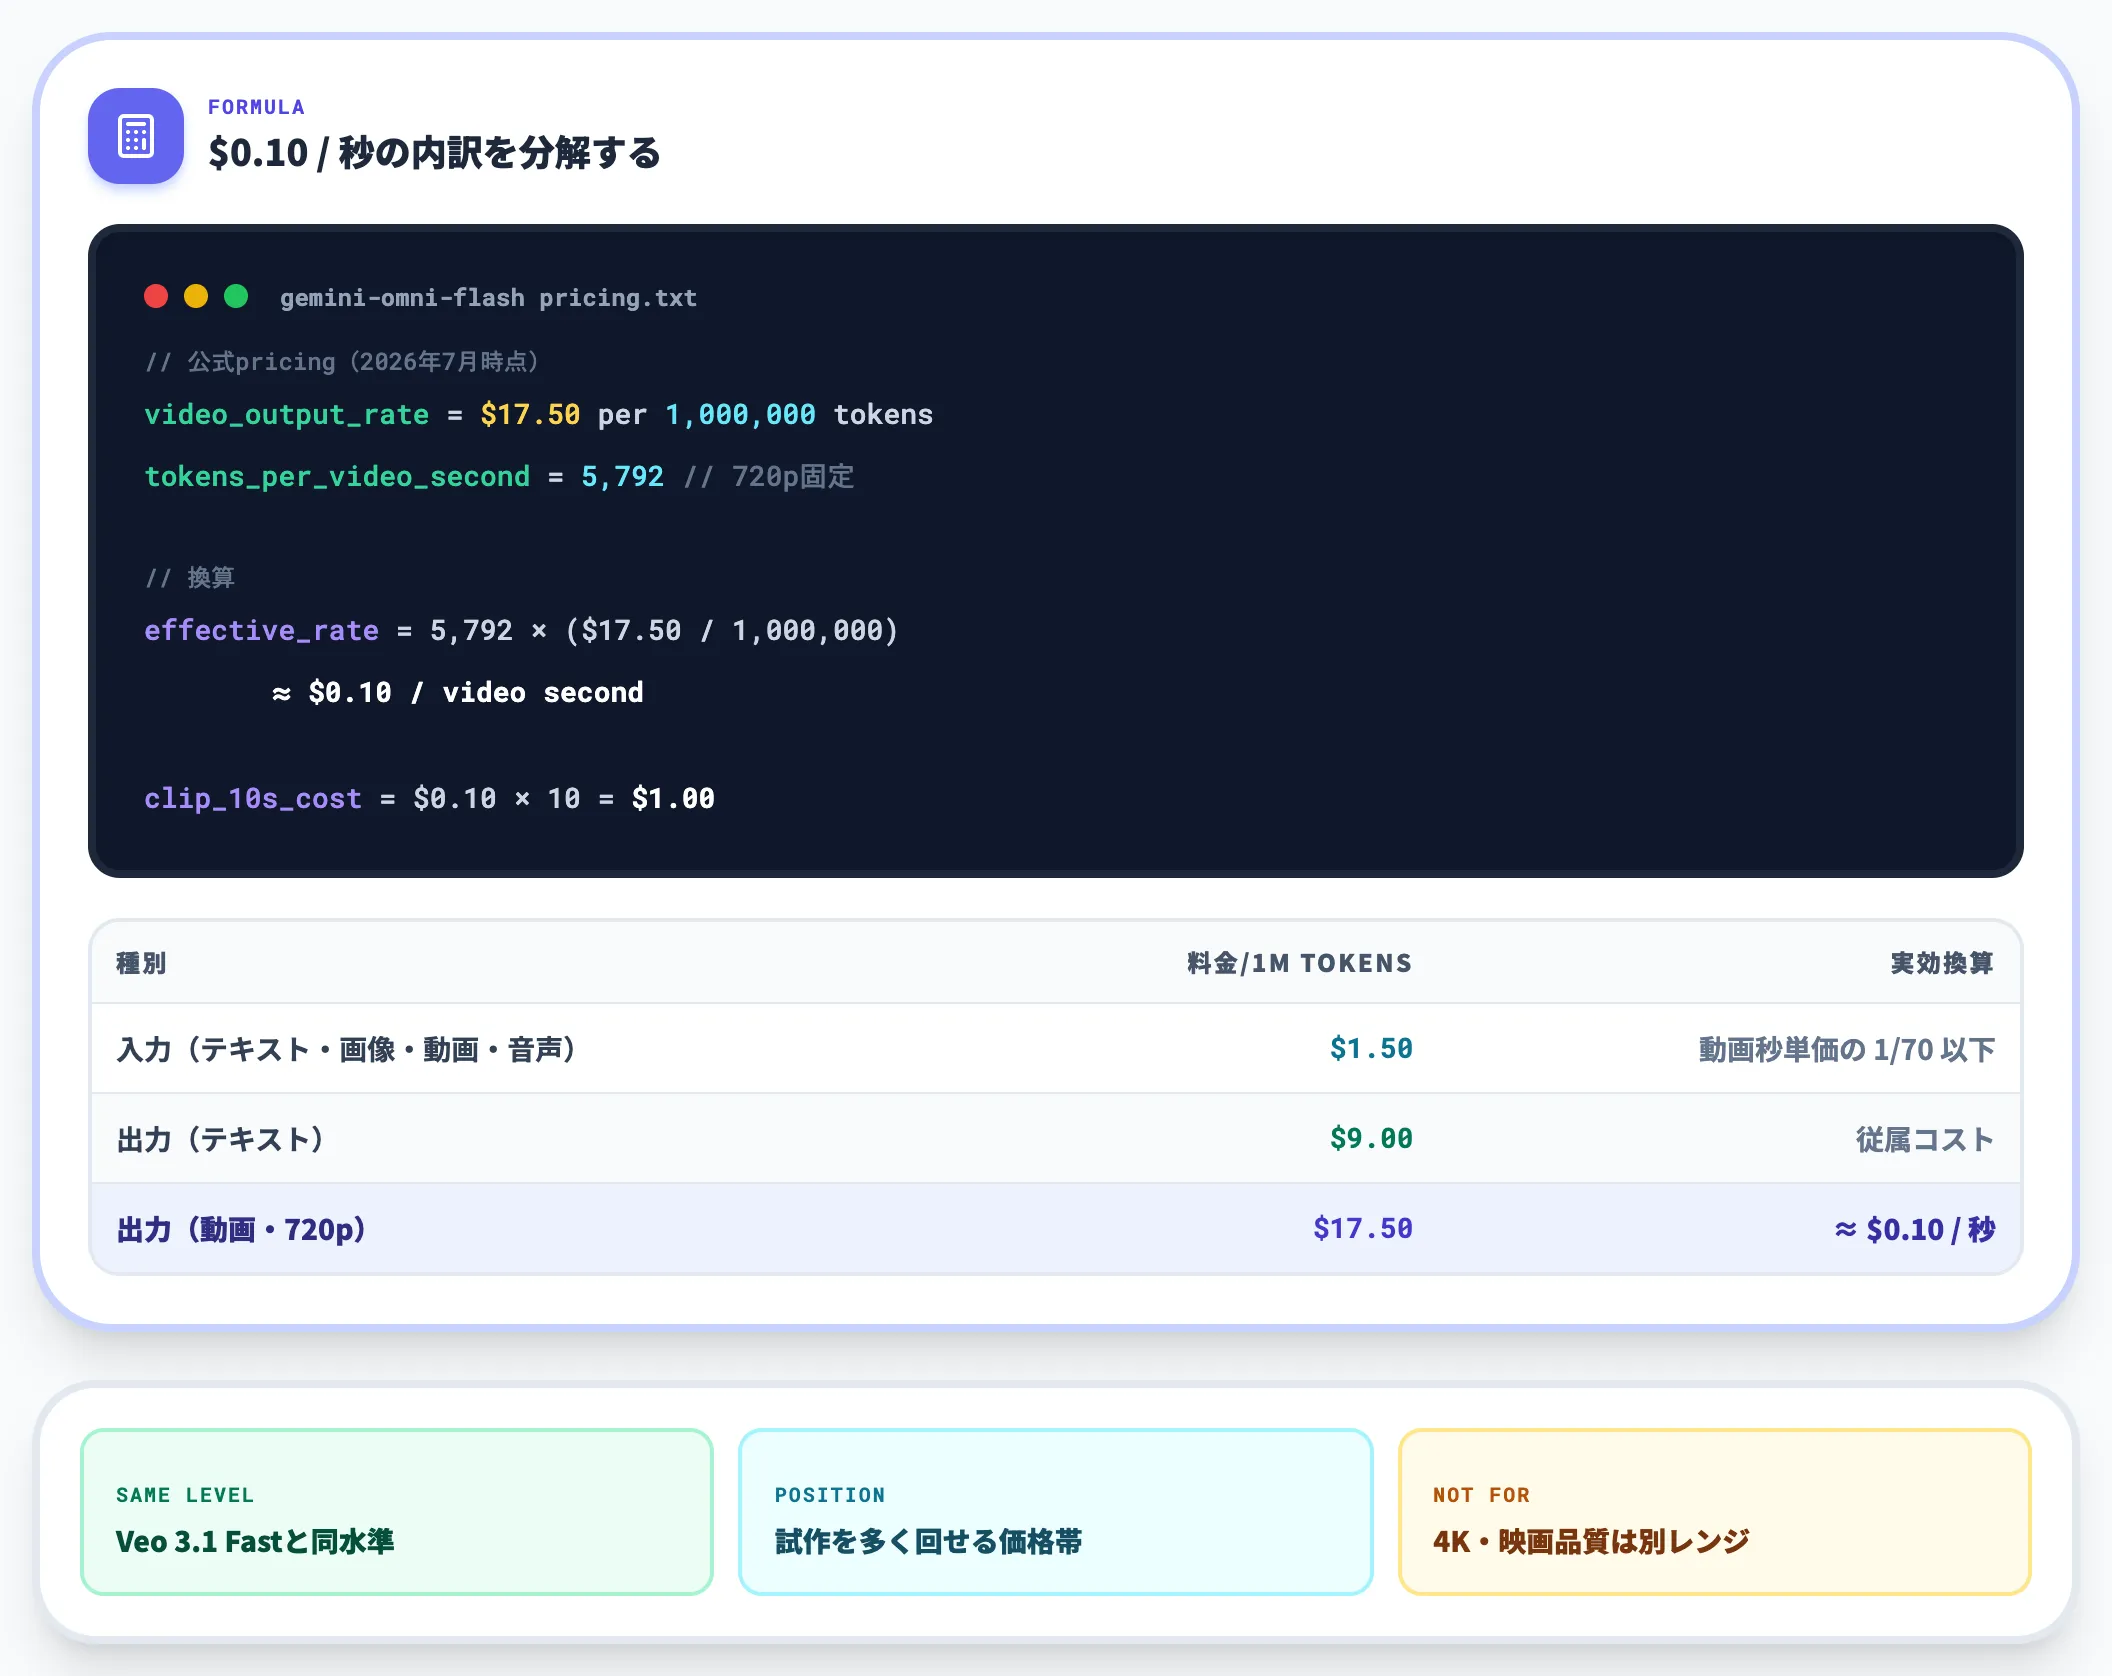Select the gemini-omni-flash pricing.txt filename
2112x1676 pixels.
point(488,298)
